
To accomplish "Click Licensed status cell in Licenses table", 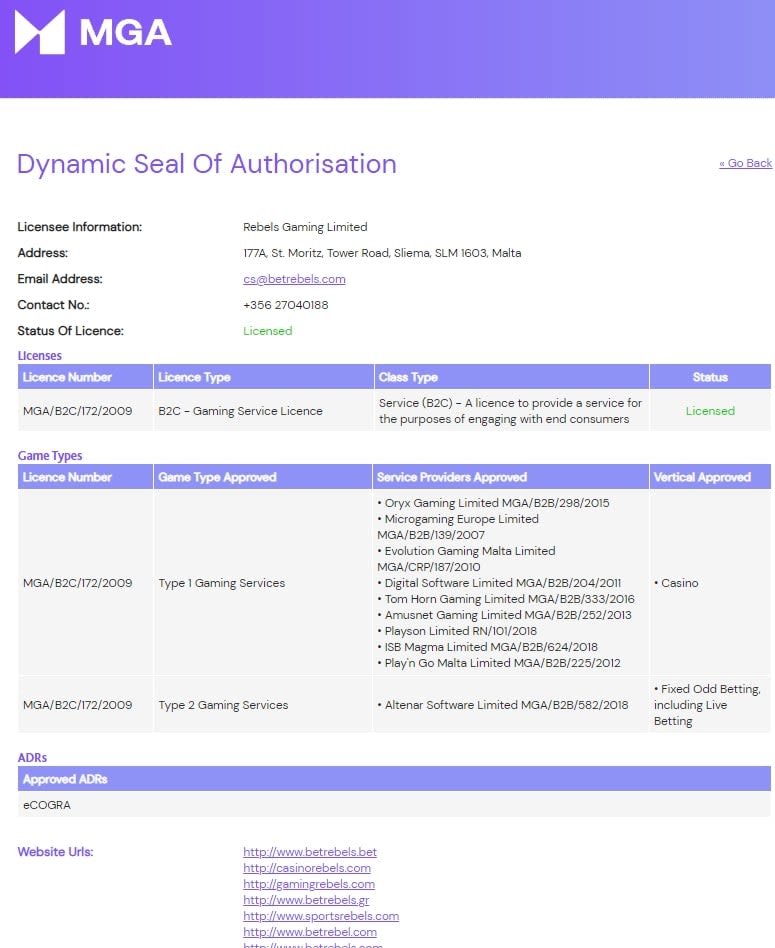I will click(x=710, y=411).
